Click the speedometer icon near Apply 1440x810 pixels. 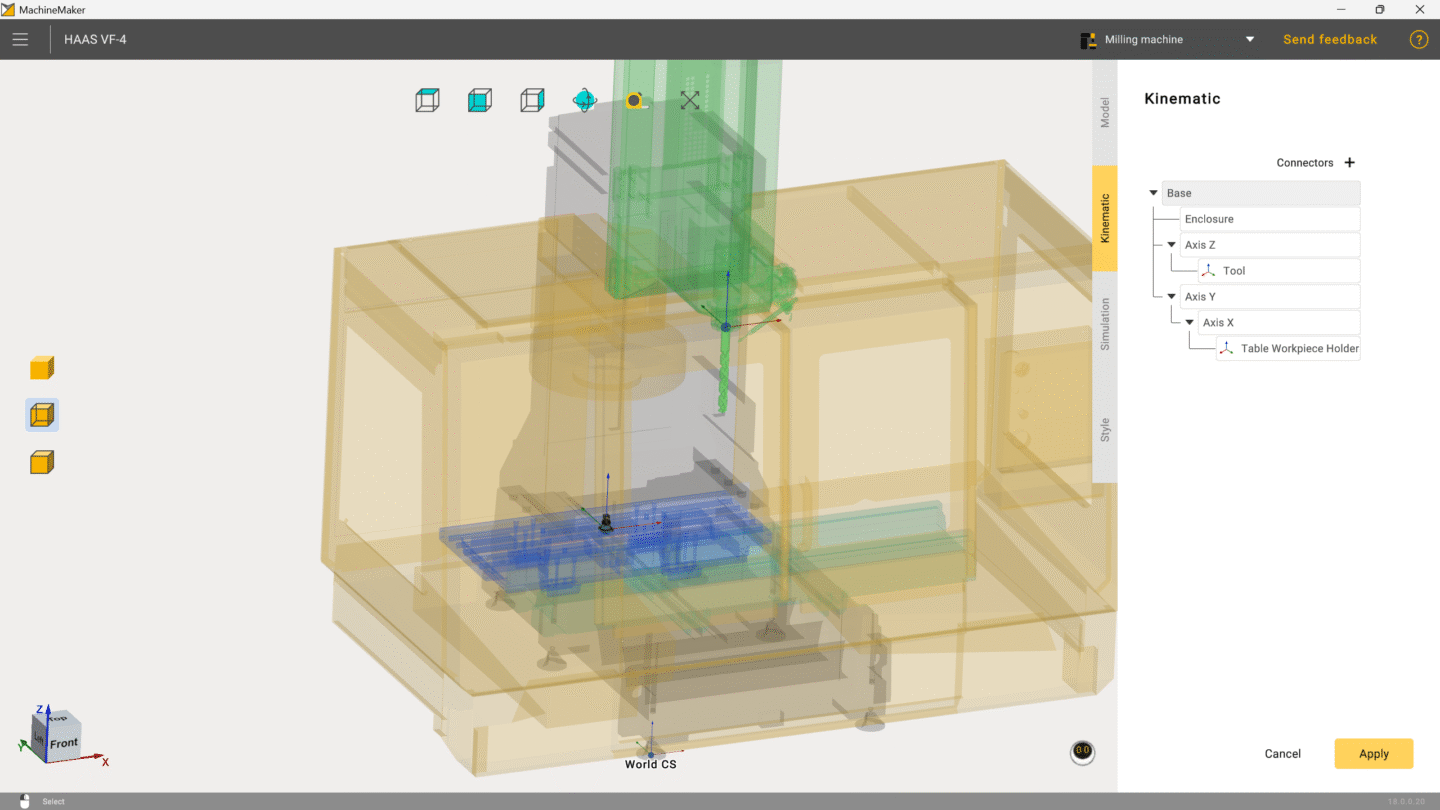[1082, 752]
